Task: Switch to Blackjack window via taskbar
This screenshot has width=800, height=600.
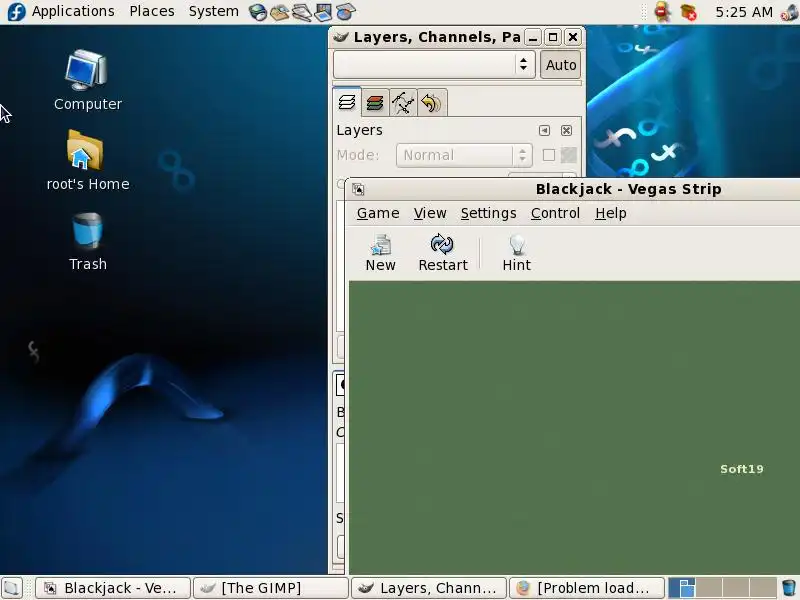Action: (x=113, y=588)
